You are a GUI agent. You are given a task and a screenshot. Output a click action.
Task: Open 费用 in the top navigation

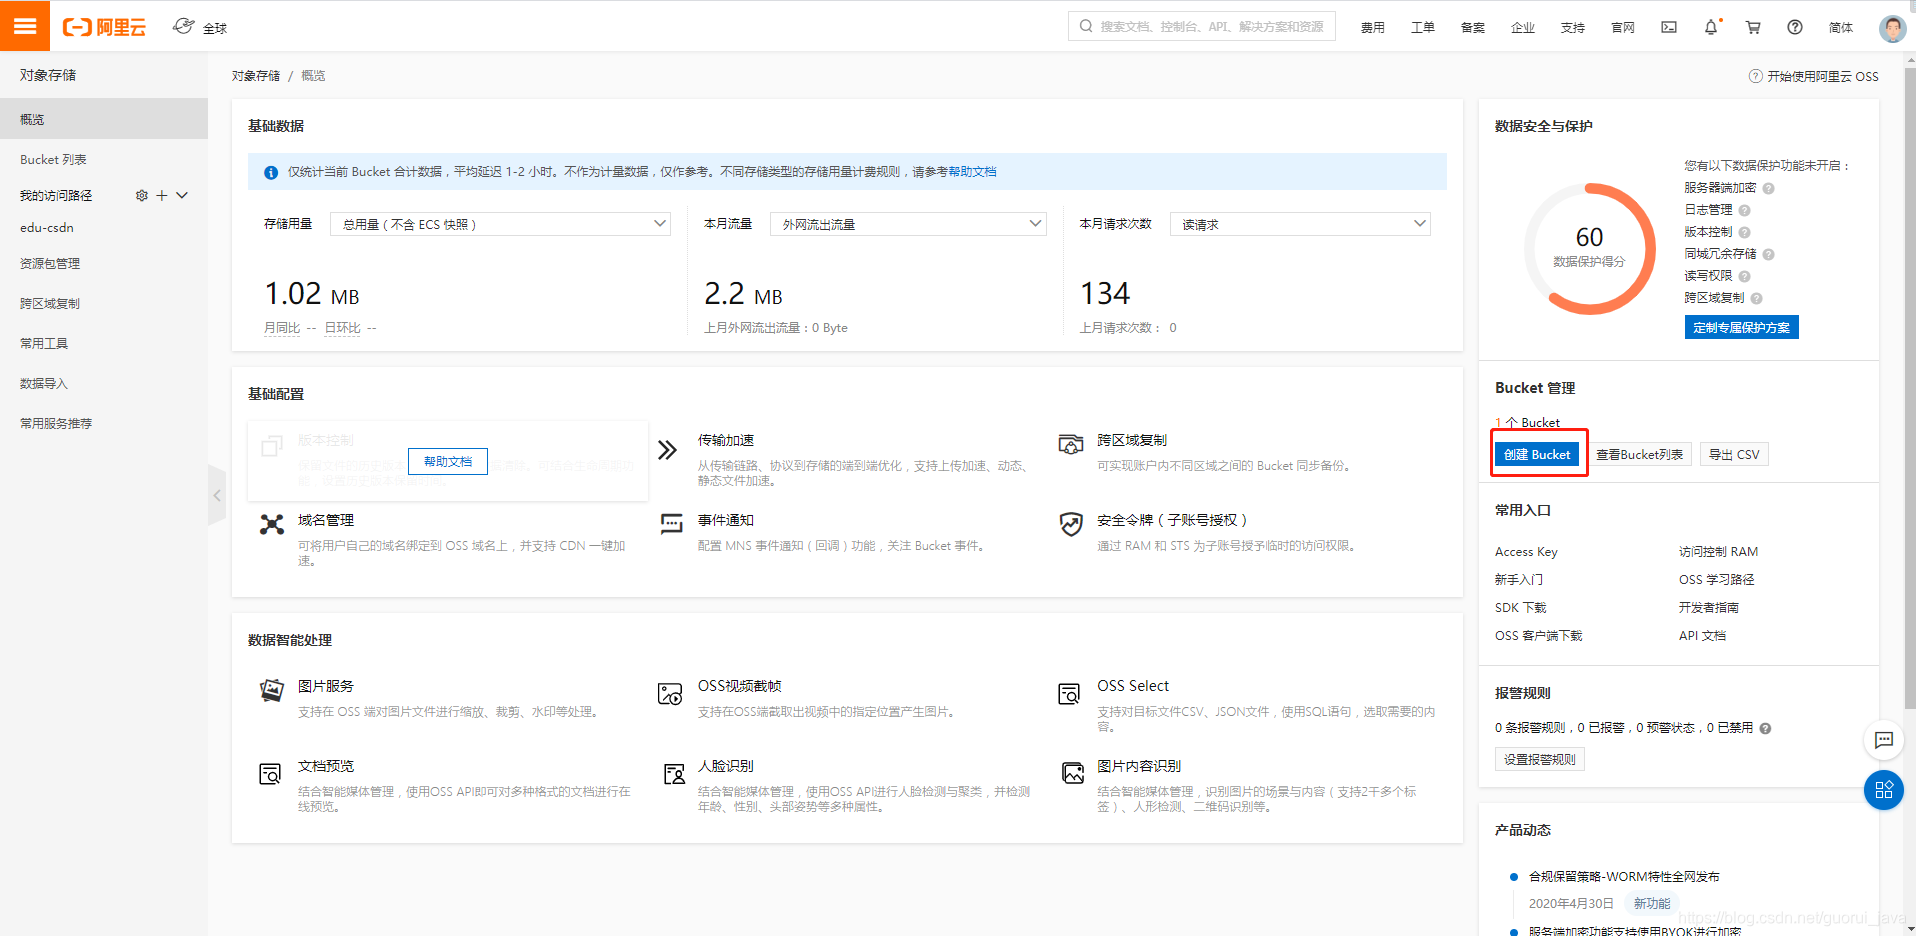point(1372,28)
